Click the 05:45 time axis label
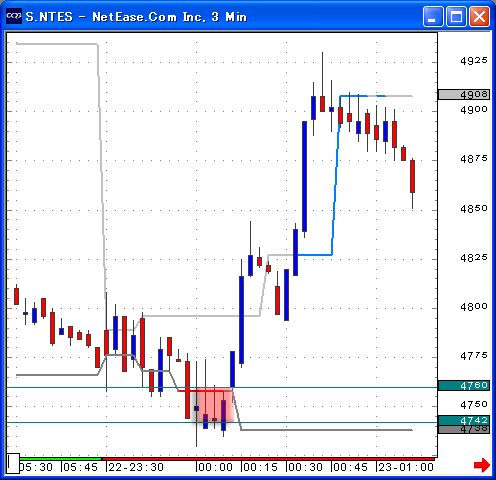 (81, 467)
